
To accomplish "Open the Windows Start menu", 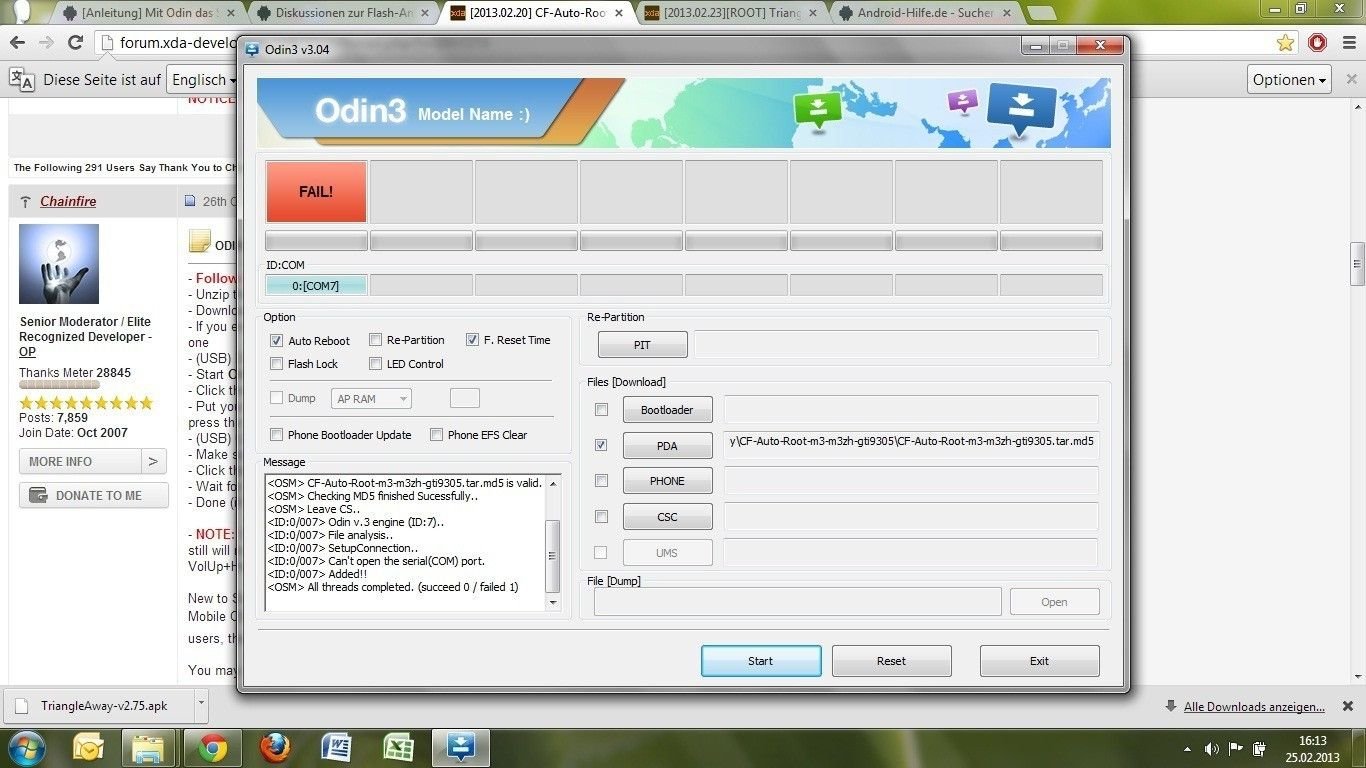I will (25, 748).
